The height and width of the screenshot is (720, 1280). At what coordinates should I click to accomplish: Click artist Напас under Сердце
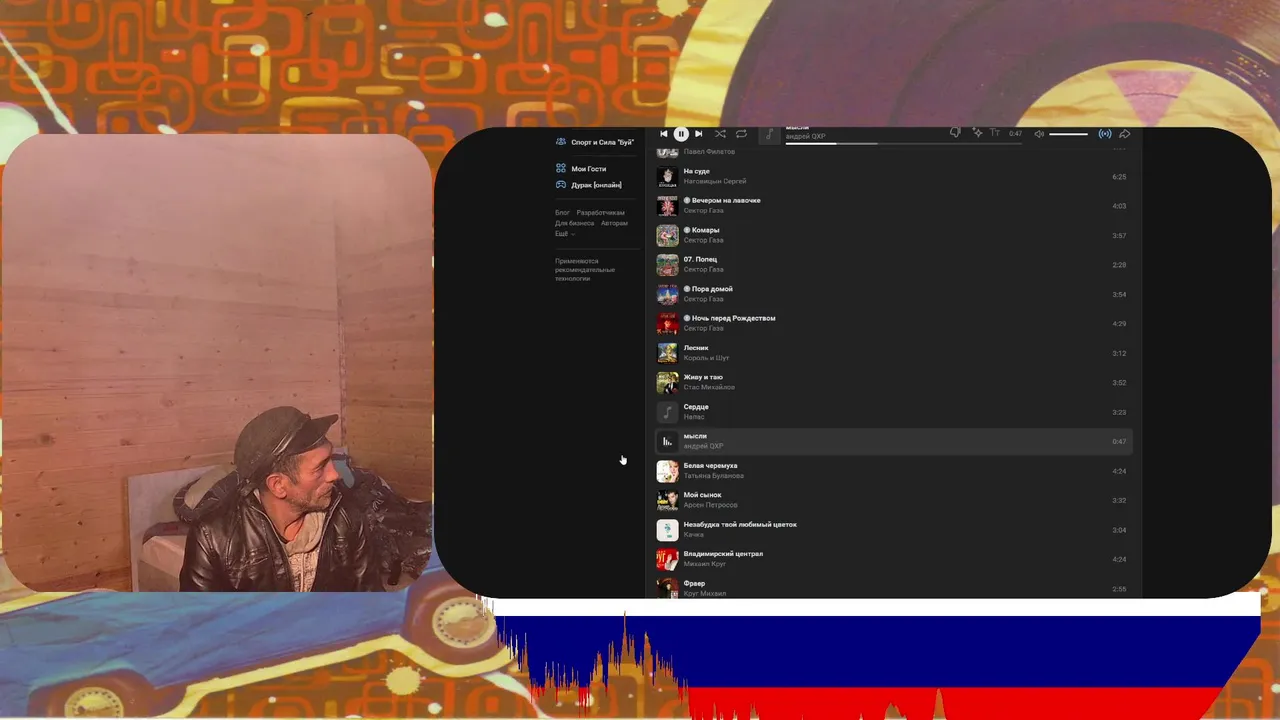(x=694, y=417)
